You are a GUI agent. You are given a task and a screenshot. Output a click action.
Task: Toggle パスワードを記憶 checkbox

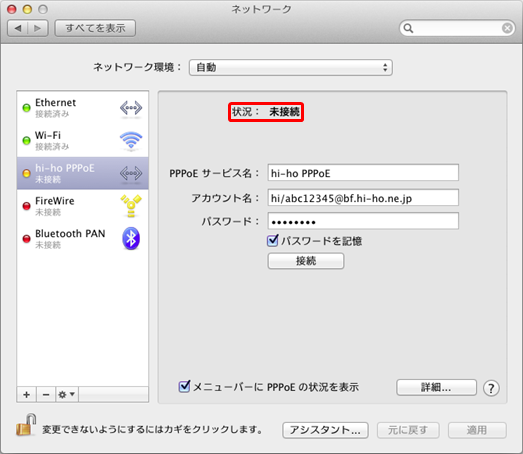(x=273, y=241)
